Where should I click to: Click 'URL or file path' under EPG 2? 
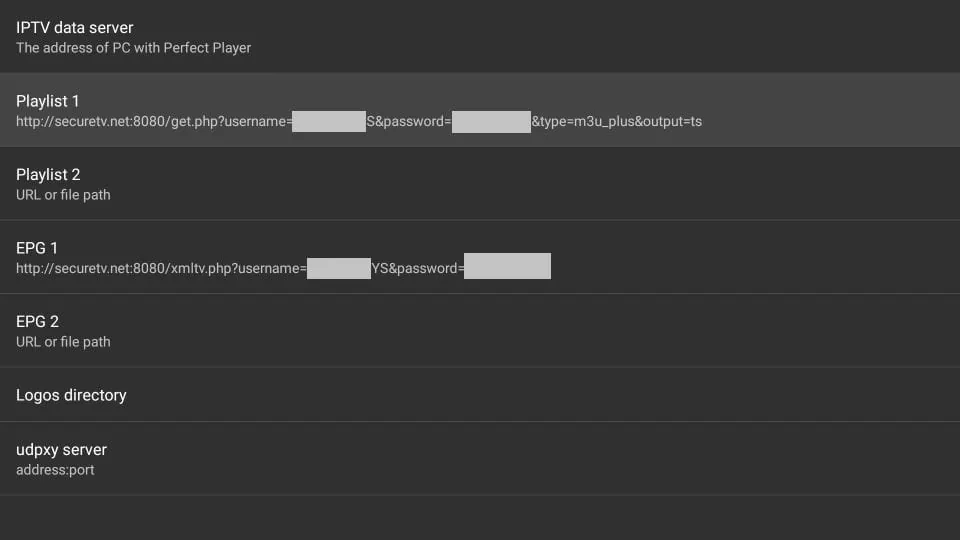(63, 342)
